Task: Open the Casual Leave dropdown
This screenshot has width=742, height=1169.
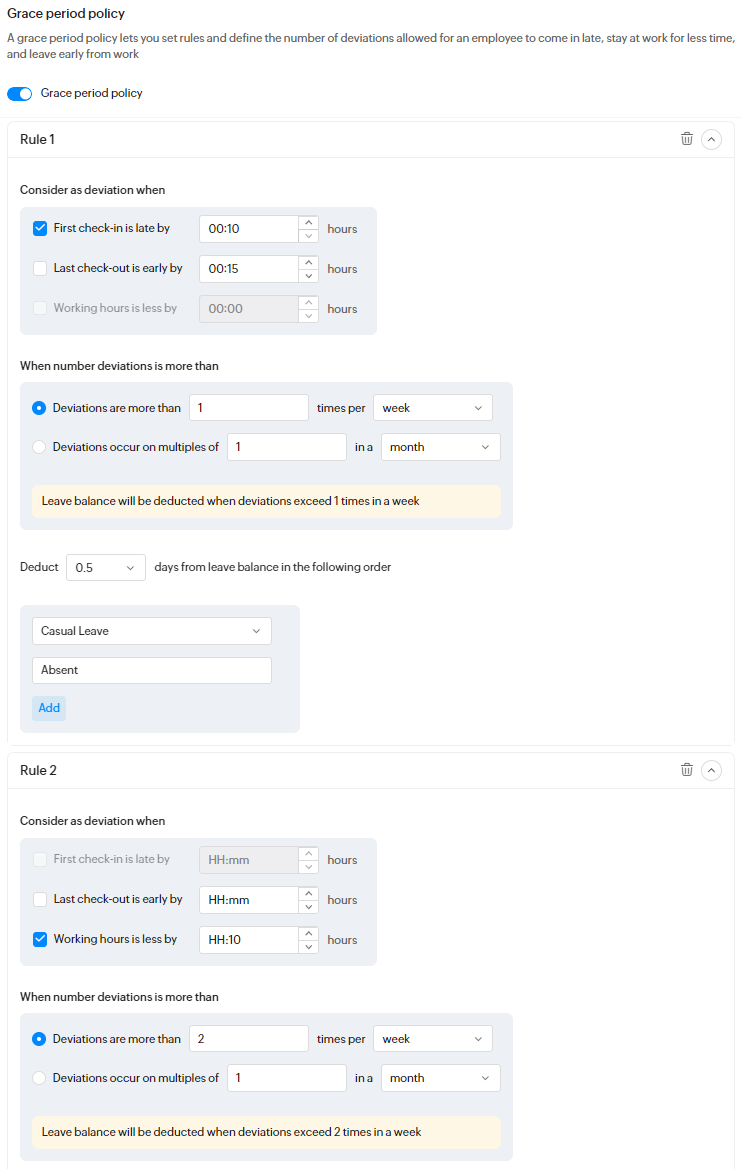Action: (x=151, y=631)
